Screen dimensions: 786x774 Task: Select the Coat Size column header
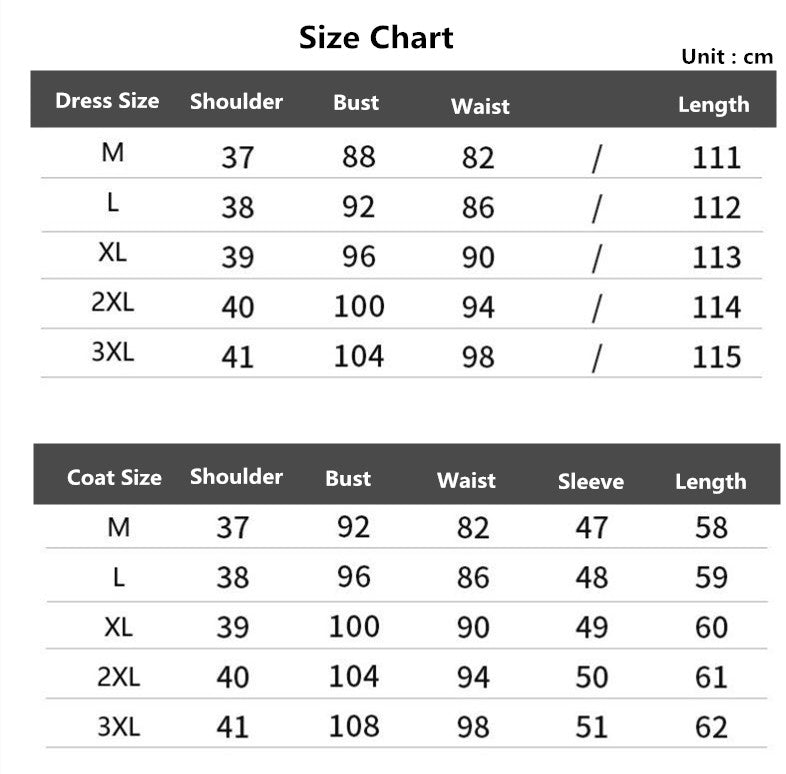[114, 478]
